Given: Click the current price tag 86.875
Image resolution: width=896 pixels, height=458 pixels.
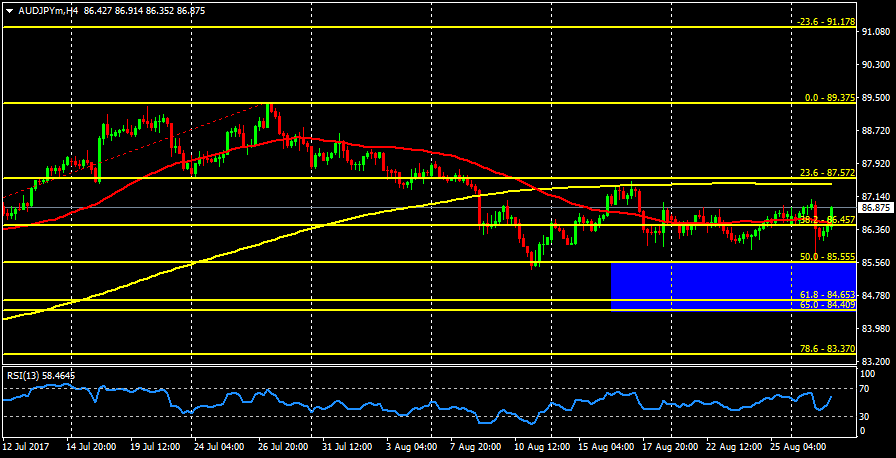Looking at the screenshot, I should [x=876, y=208].
